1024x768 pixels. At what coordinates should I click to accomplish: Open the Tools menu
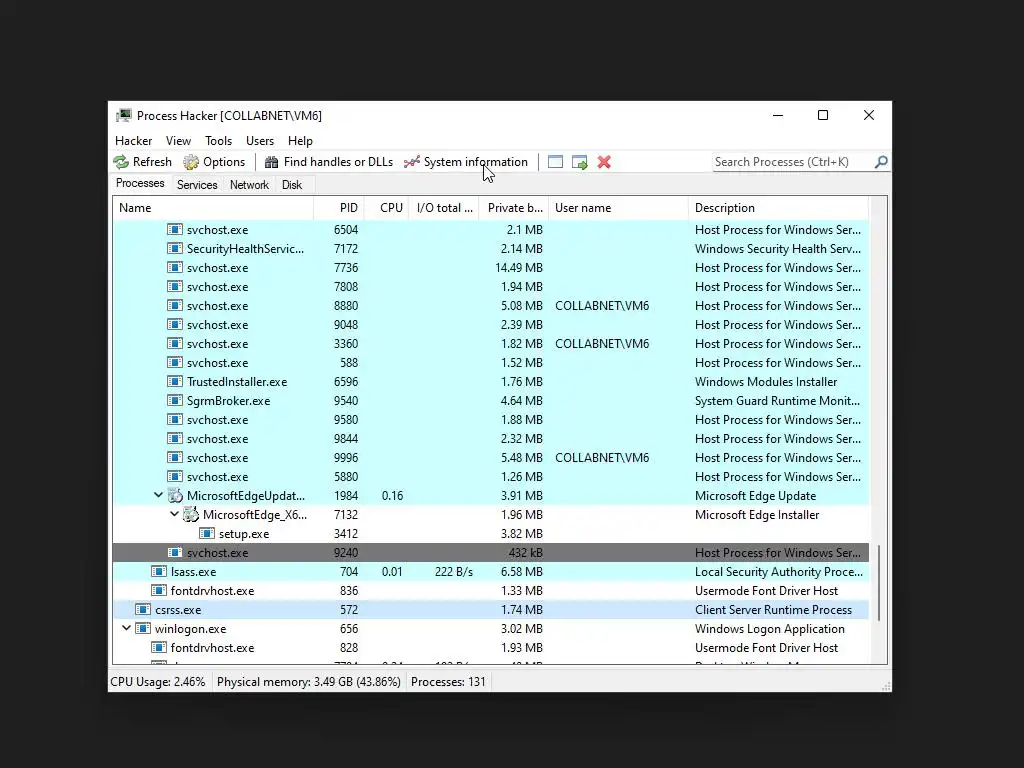218,140
